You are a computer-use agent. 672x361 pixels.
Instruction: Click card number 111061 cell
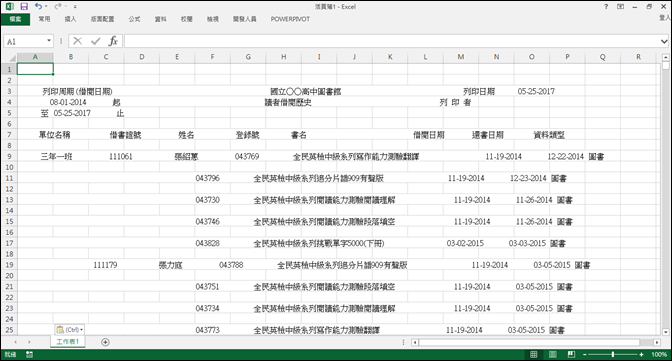120,156
